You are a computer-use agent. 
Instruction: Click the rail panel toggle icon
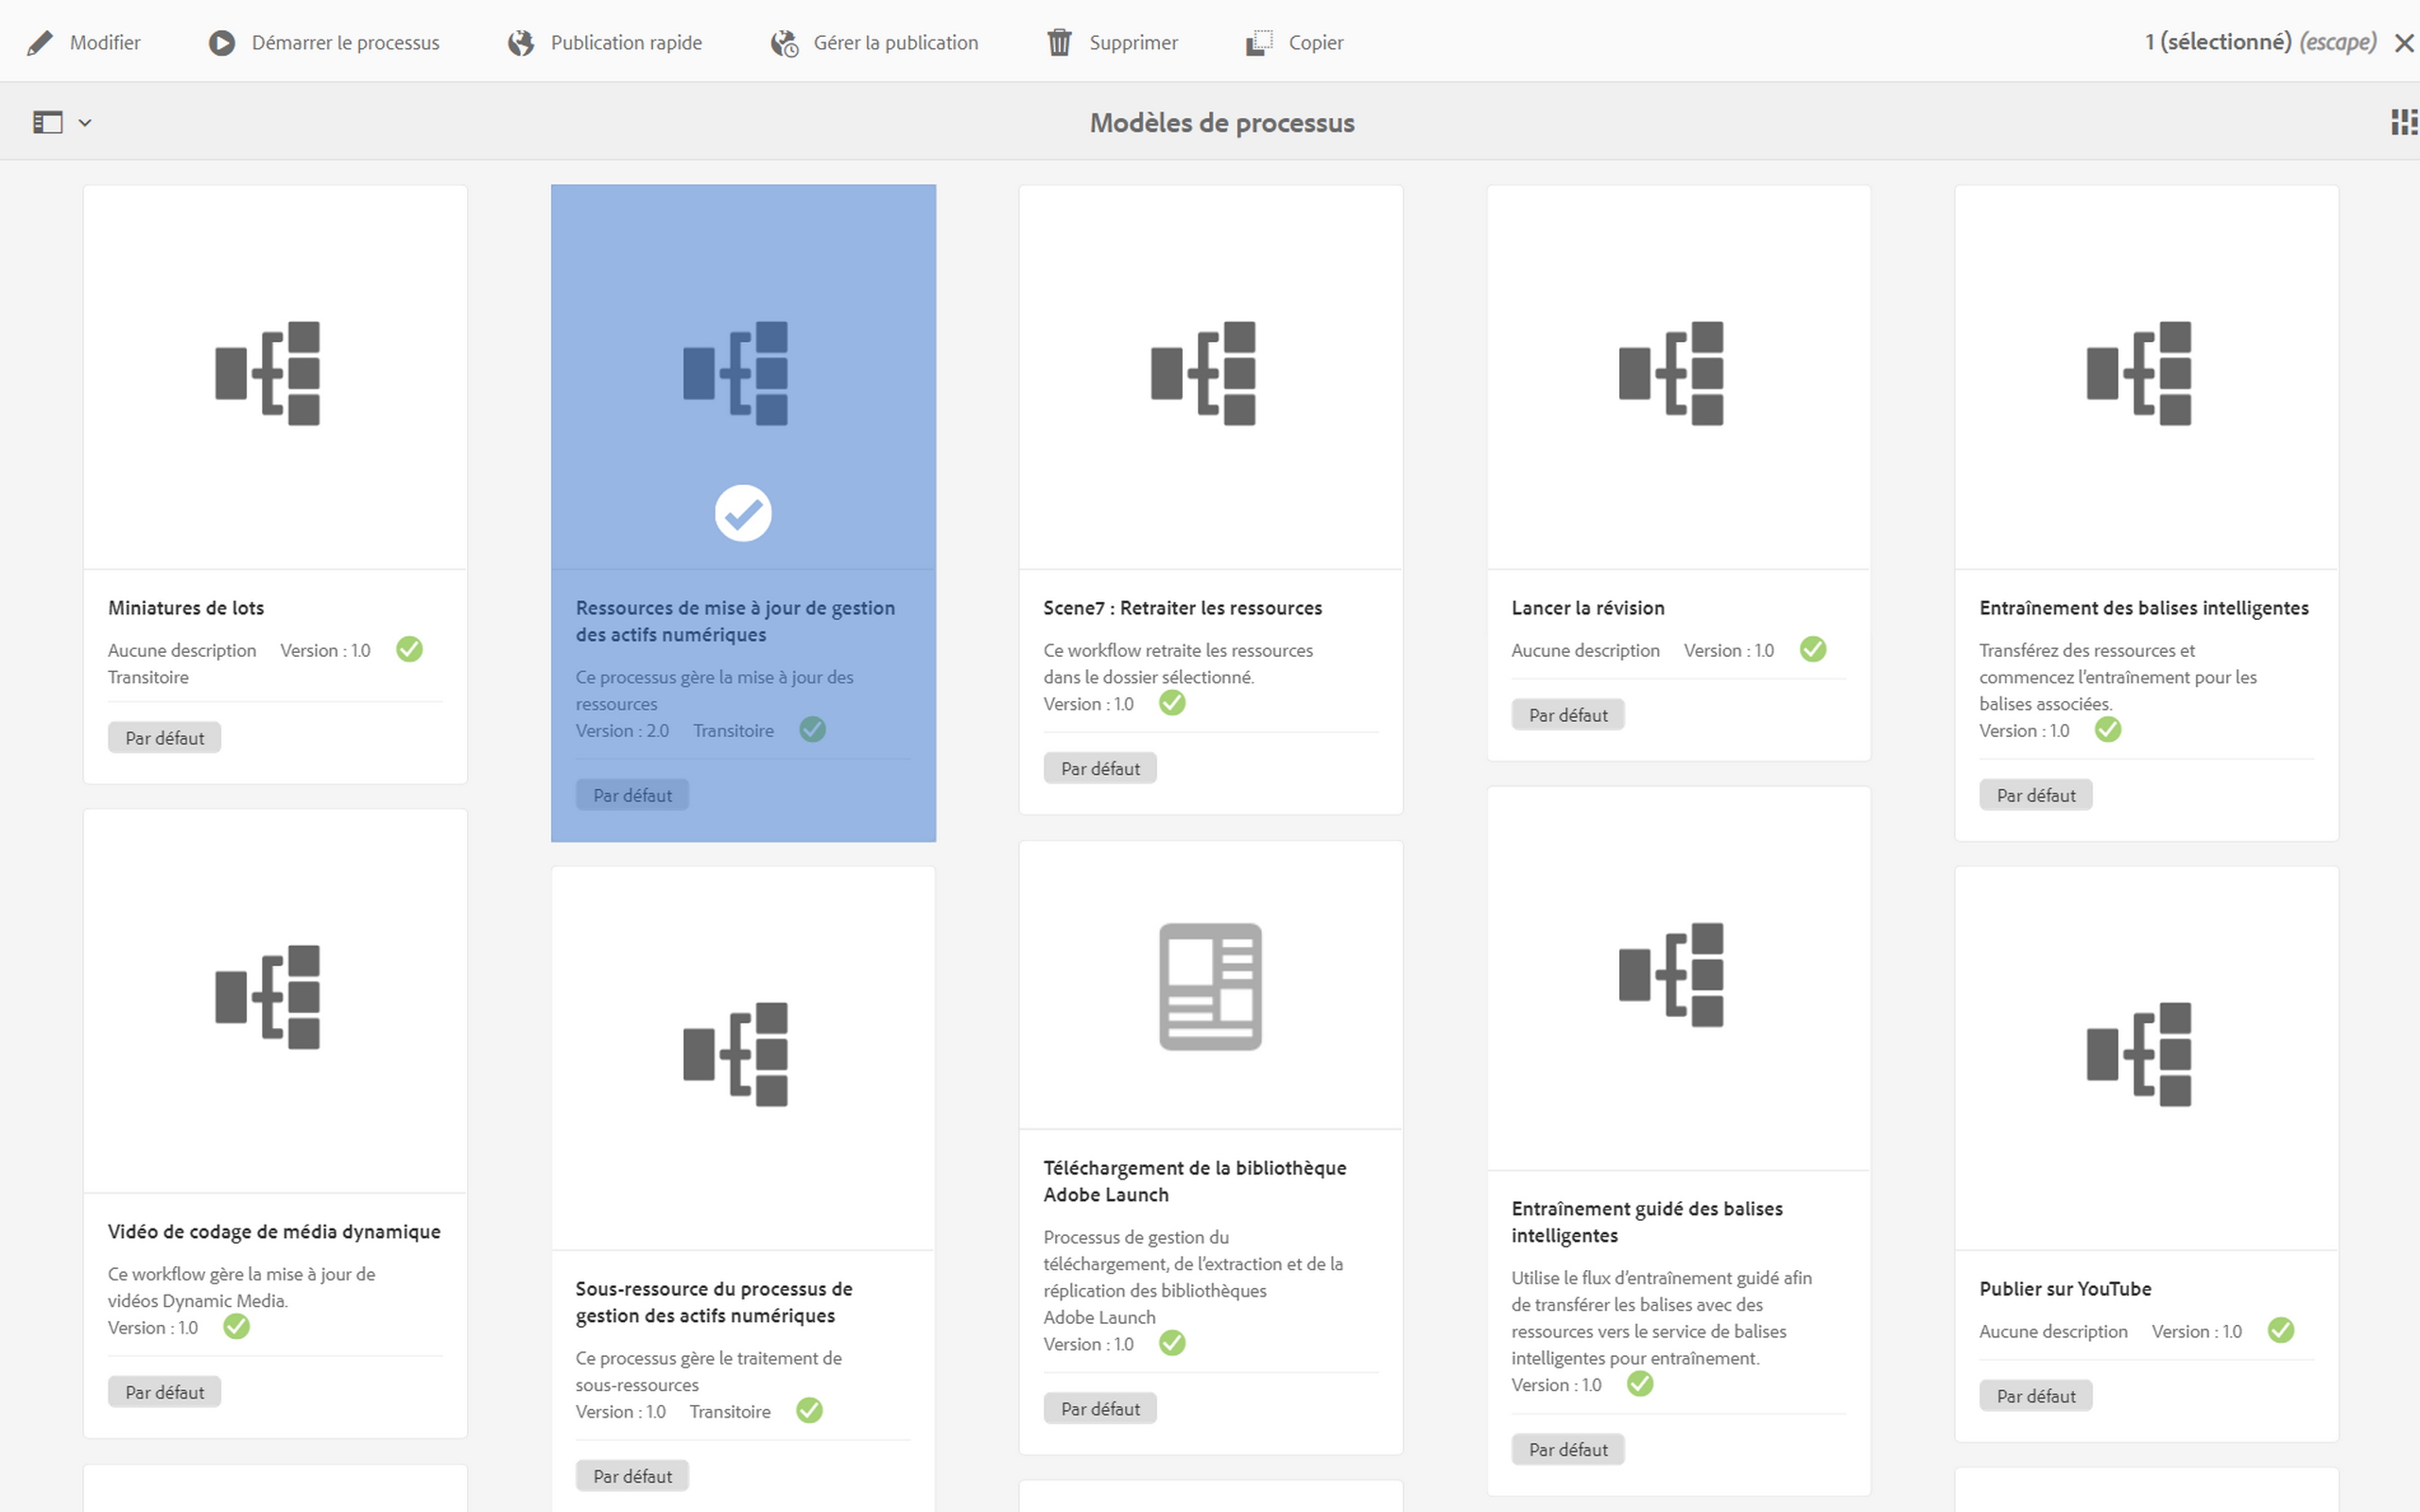coord(47,122)
